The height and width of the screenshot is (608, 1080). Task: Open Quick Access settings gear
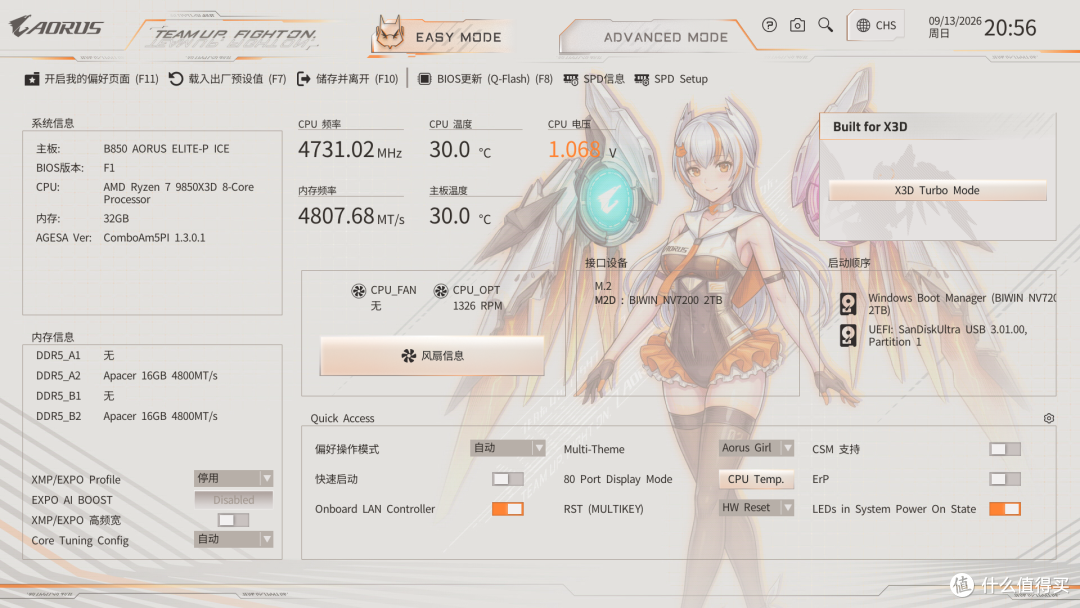[x=1048, y=418]
